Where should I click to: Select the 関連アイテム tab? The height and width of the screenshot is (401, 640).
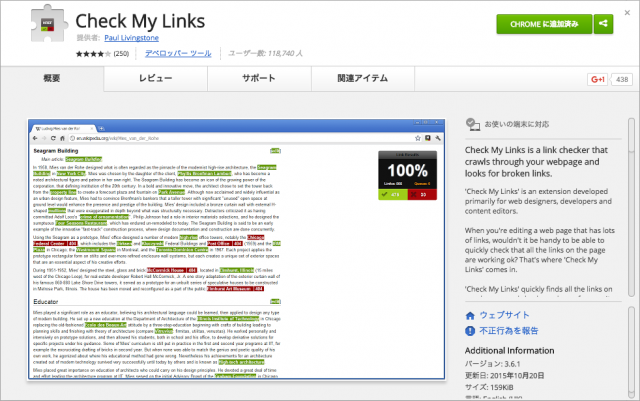click(361, 78)
